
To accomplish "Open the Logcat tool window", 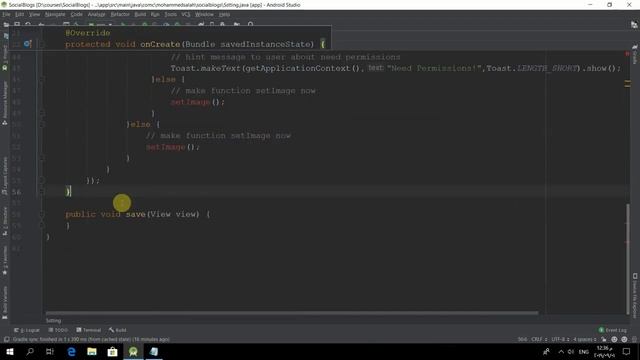I will (27, 330).
